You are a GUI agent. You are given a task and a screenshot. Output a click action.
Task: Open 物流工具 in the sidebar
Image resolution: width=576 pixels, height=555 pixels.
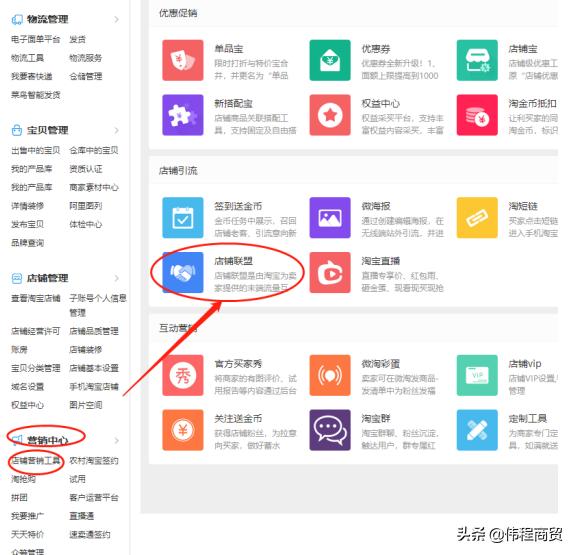click(x=28, y=58)
